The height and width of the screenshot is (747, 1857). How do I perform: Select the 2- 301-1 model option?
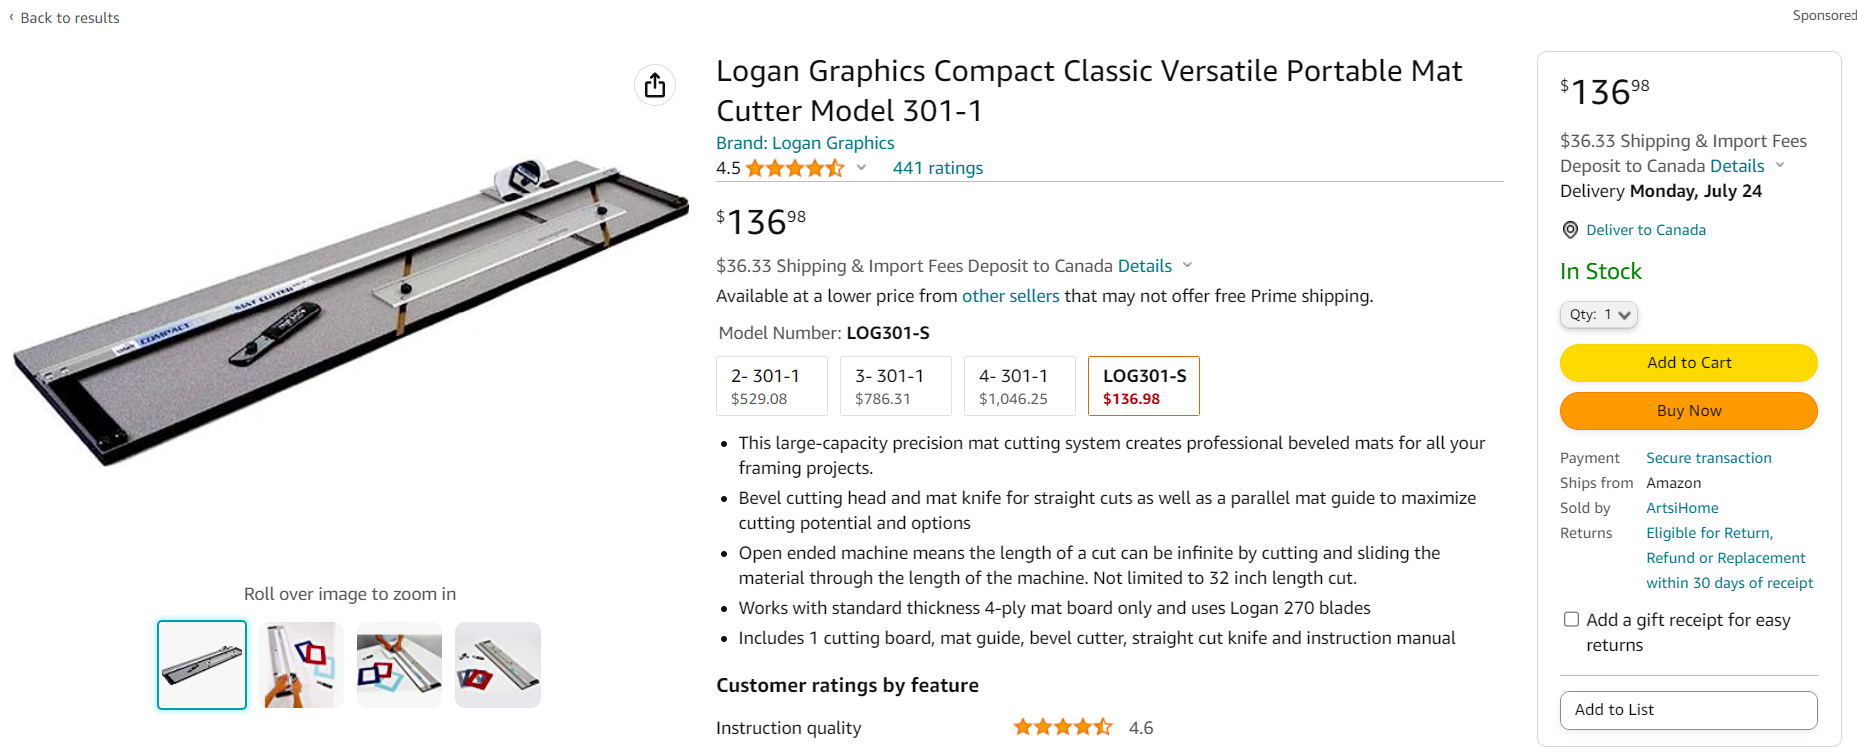click(772, 386)
